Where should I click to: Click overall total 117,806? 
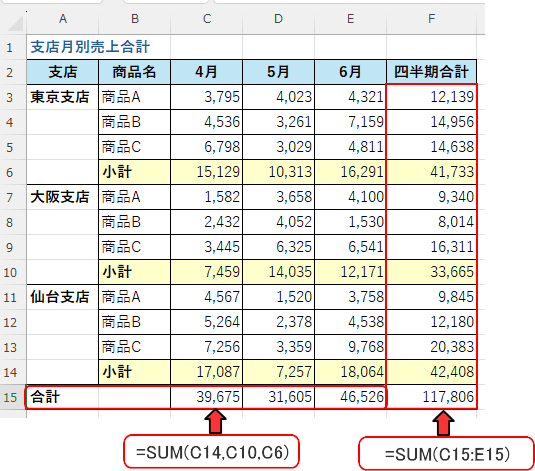(432, 397)
